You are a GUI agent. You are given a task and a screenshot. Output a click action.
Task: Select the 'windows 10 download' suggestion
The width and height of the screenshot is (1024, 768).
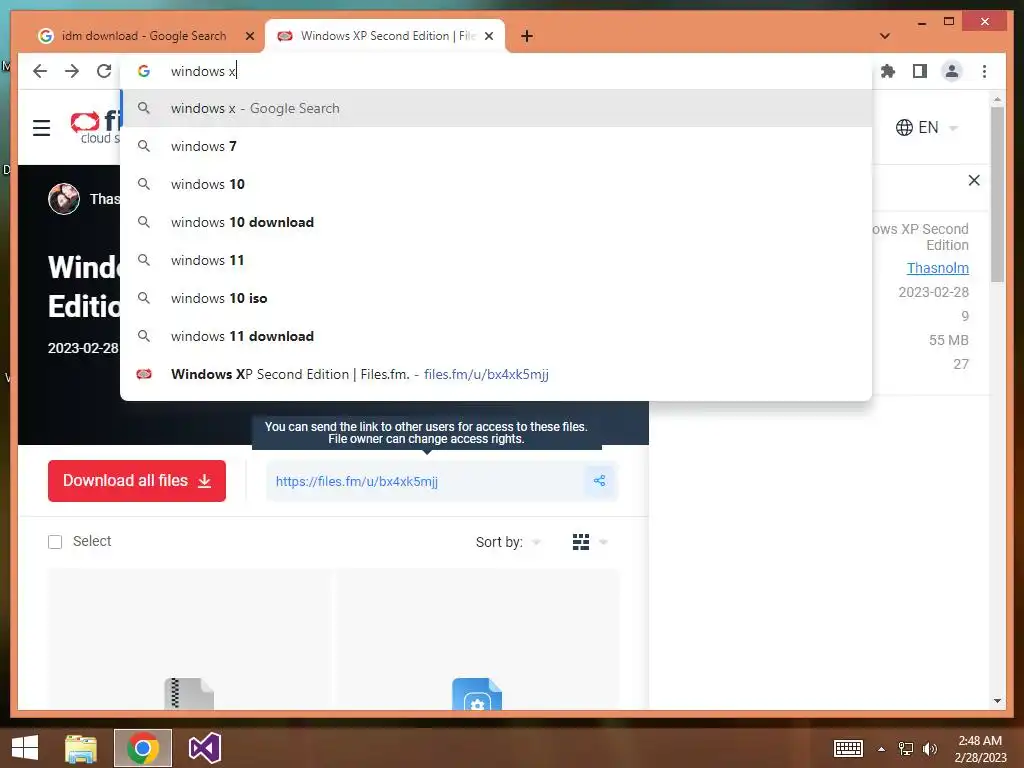pyautogui.click(x=496, y=222)
